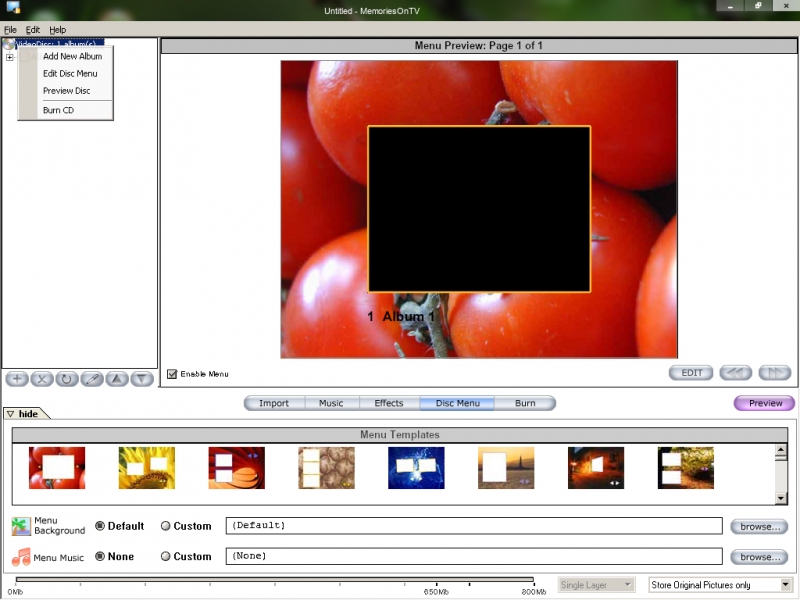Expand the album tree node

(9, 57)
